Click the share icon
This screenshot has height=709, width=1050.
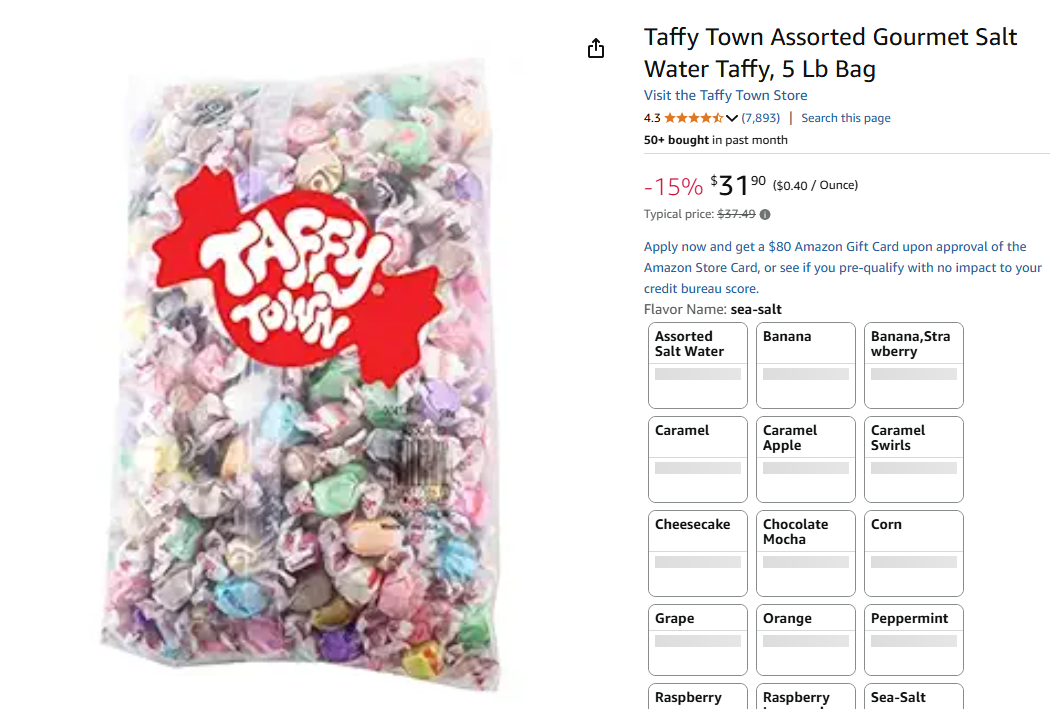click(x=596, y=48)
